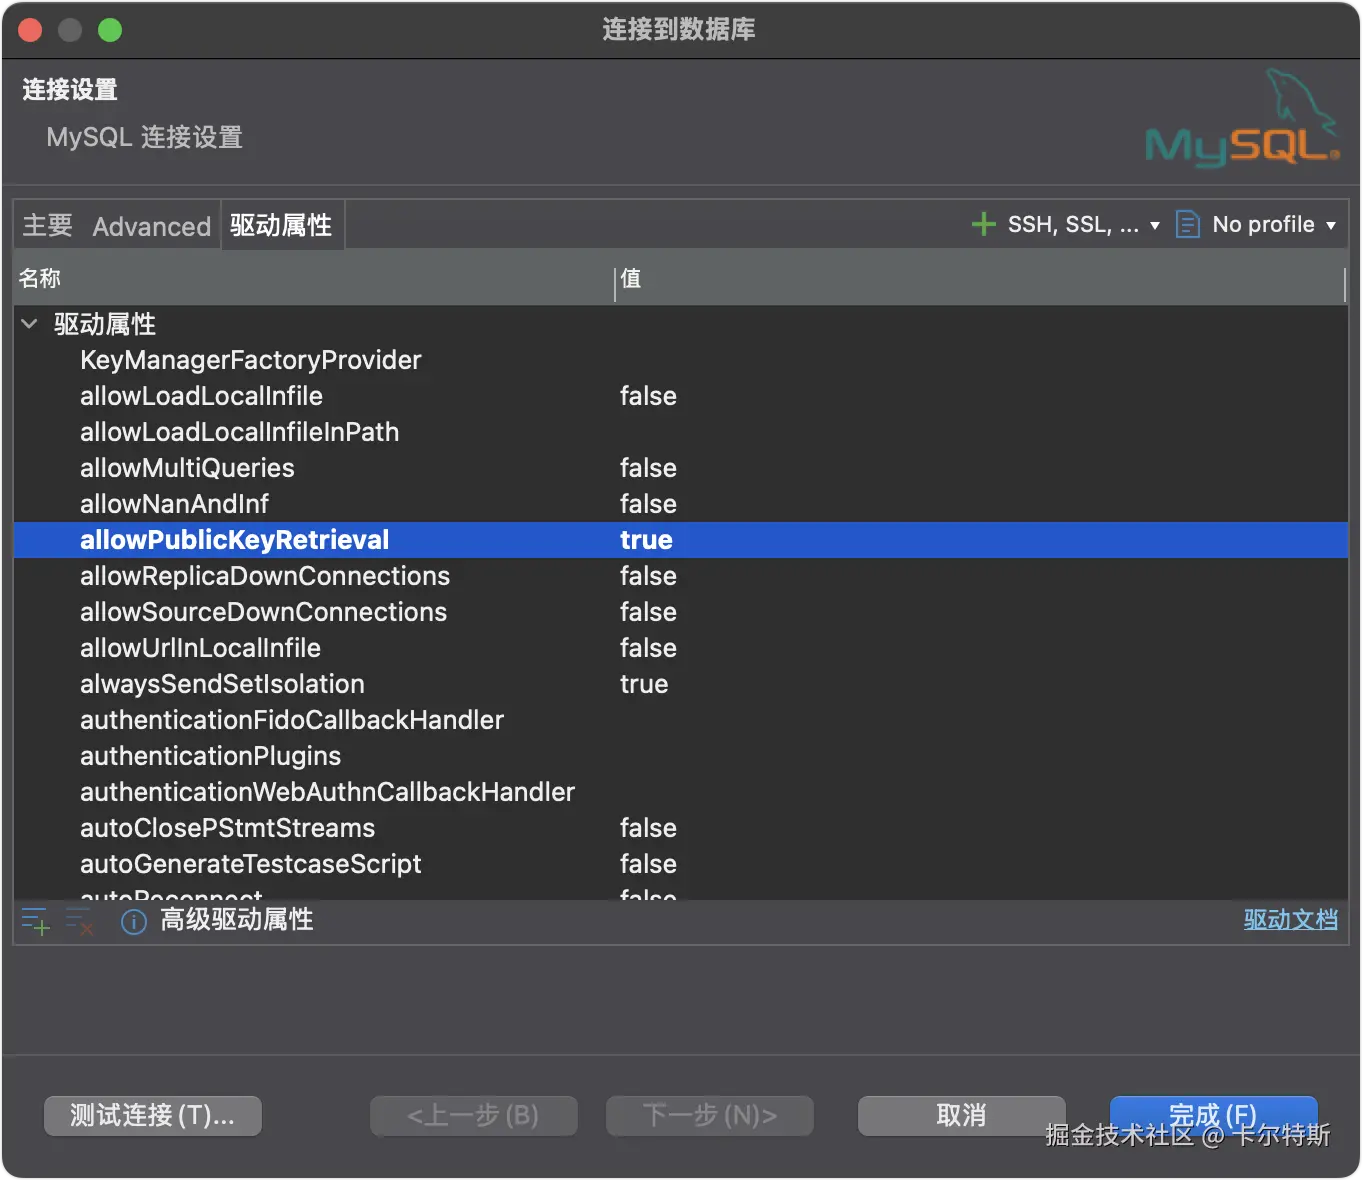
Task: Click the 下一步 (N)> button
Action: [710, 1115]
